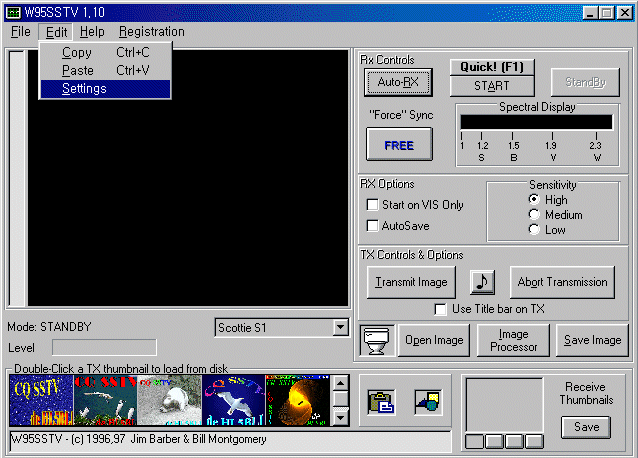Close the W95SSTV window
The width and height of the screenshot is (638, 458).
625,13
